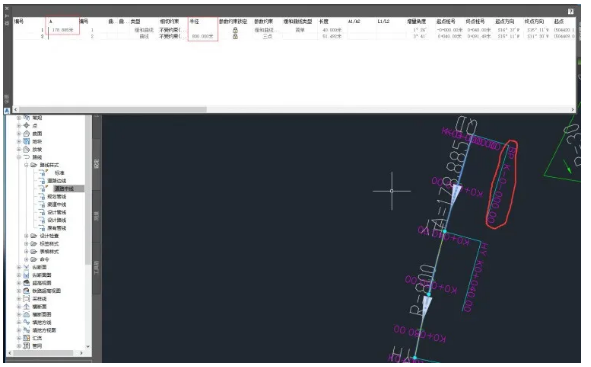Expand the 常规 tree node
Image resolution: width=591 pixels, height=367 pixels.
[x=19, y=118]
